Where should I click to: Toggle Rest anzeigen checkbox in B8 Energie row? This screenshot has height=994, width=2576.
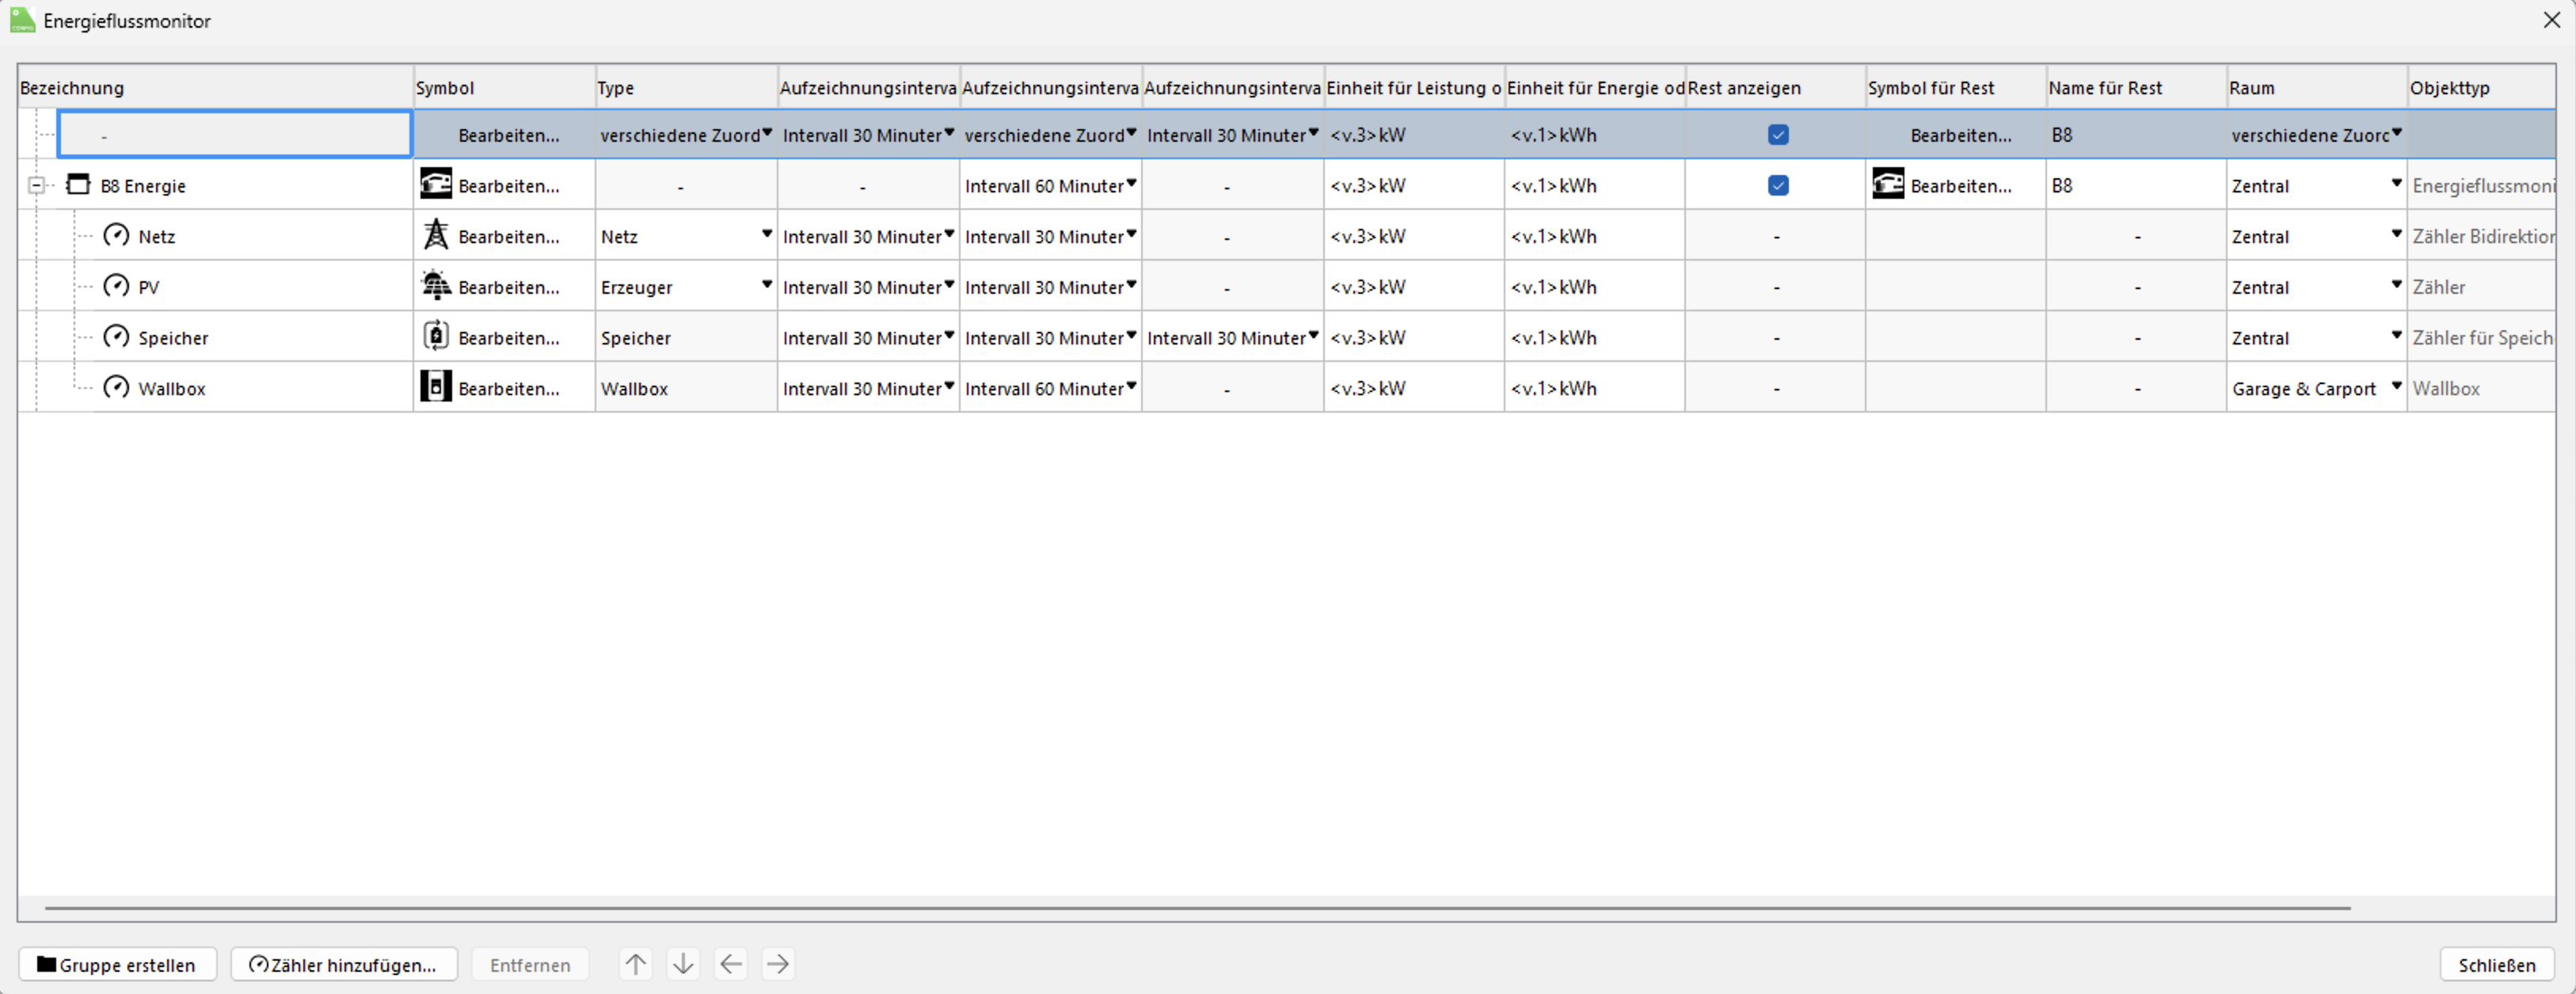coord(1777,185)
